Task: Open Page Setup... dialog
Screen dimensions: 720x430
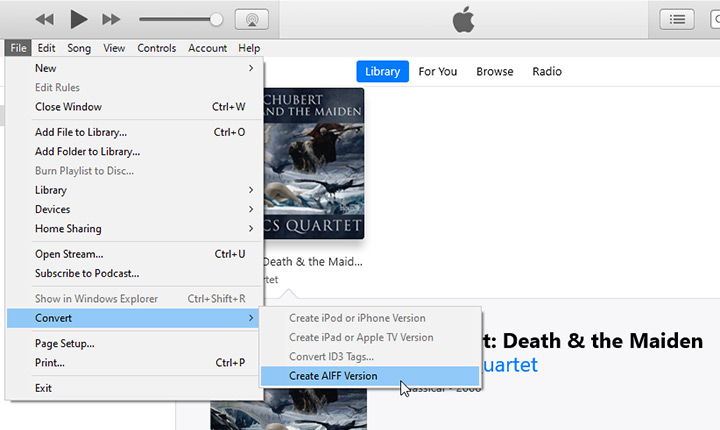Action: pyautogui.click(x=135, y=344)
